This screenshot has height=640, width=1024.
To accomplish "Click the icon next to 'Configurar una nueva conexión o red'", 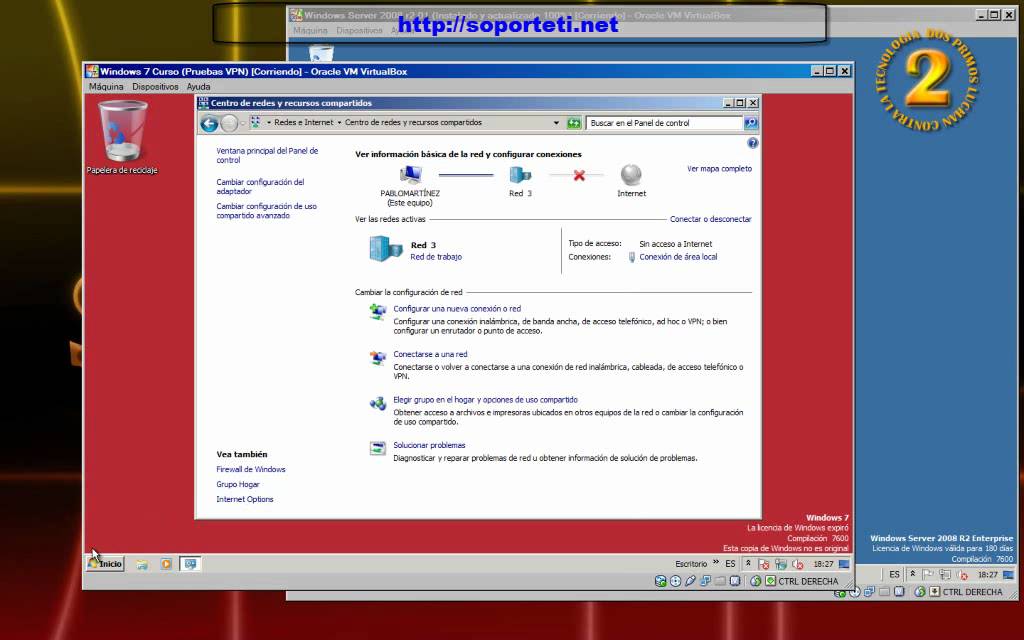I will click(x=377, y=312).
